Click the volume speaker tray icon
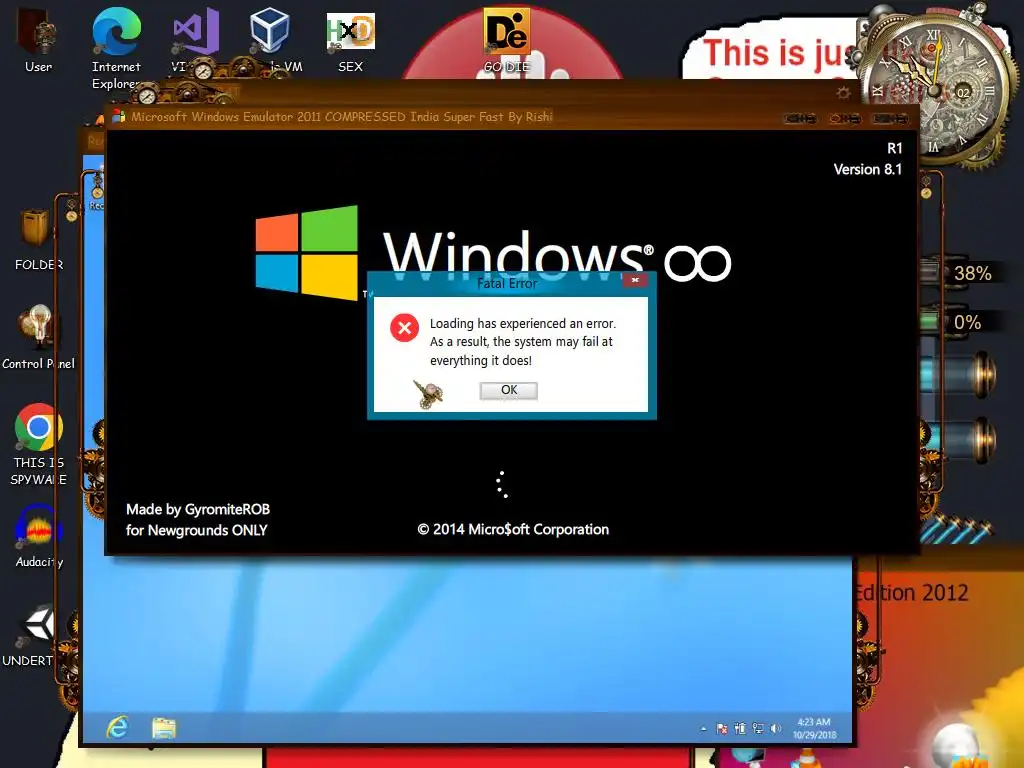The image size is (1024, 768). (776, 728)
